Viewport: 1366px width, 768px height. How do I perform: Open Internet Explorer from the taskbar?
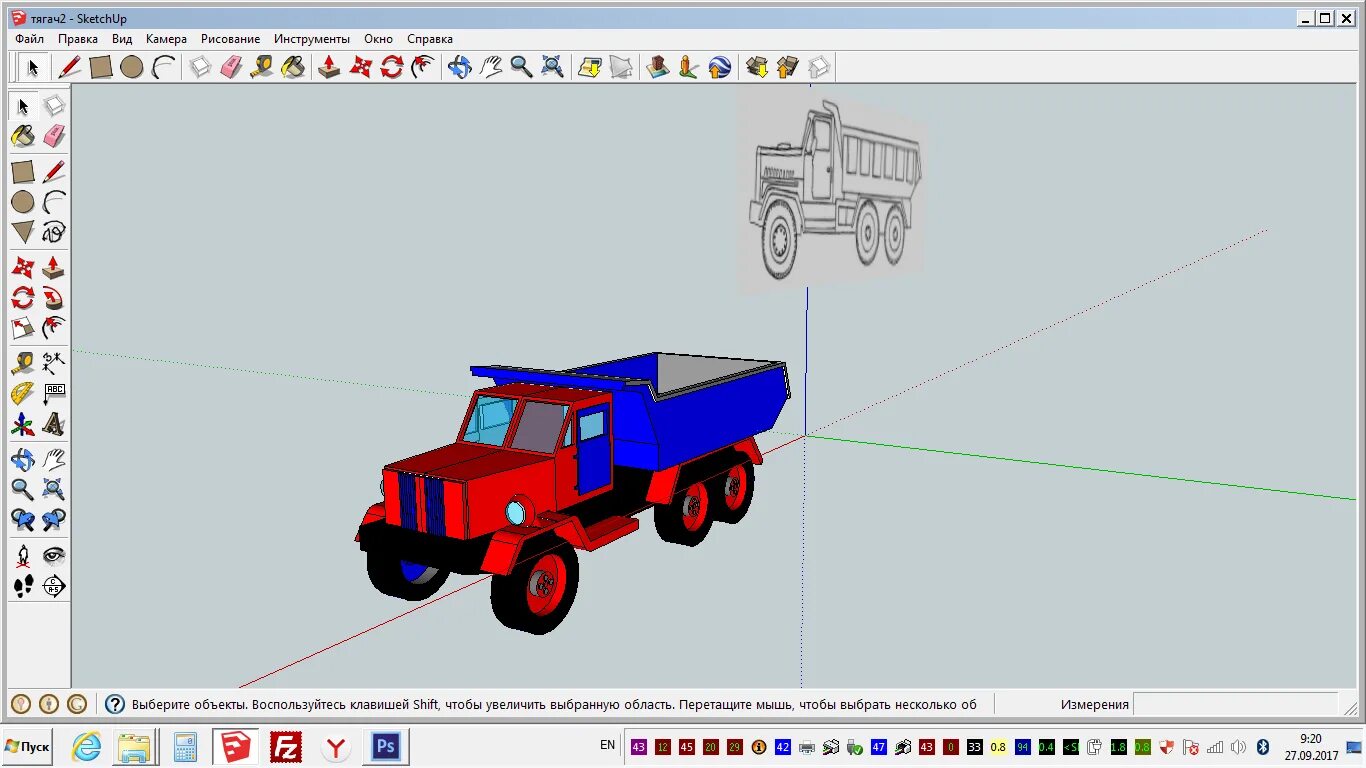(x=87, y=747)
